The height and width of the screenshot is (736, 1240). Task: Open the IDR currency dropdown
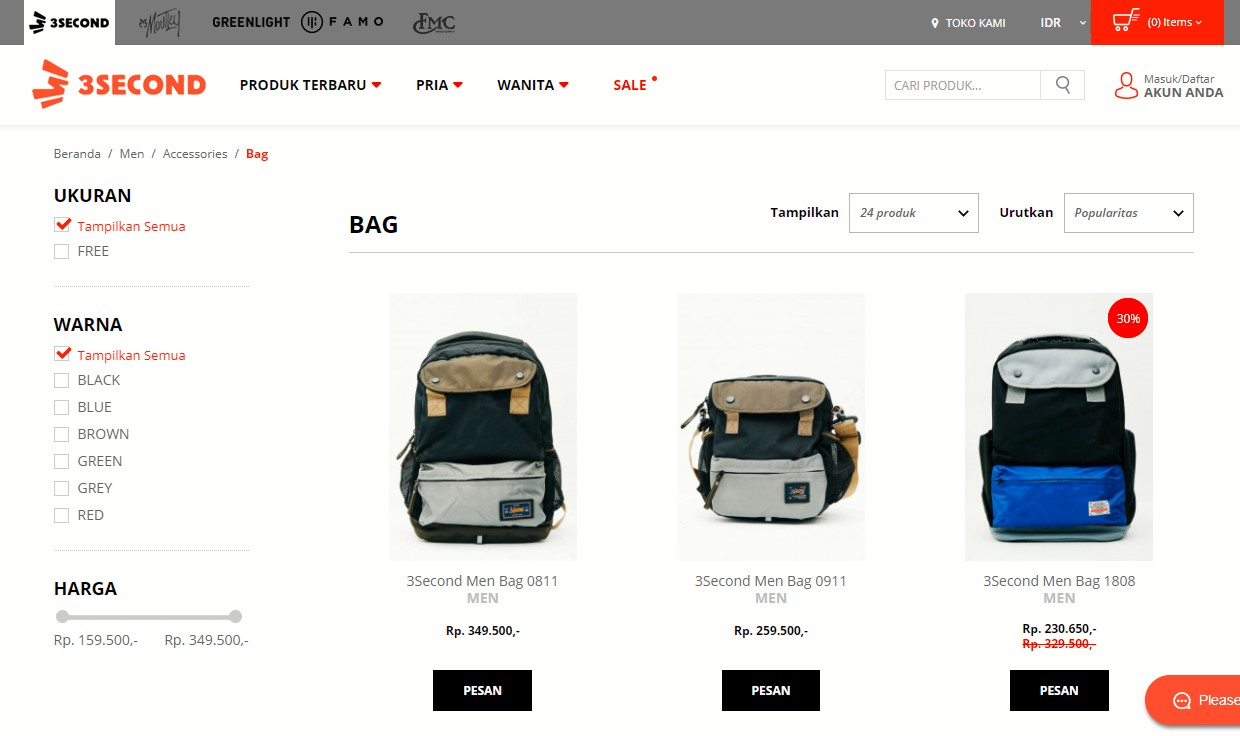click(1063, 23)
